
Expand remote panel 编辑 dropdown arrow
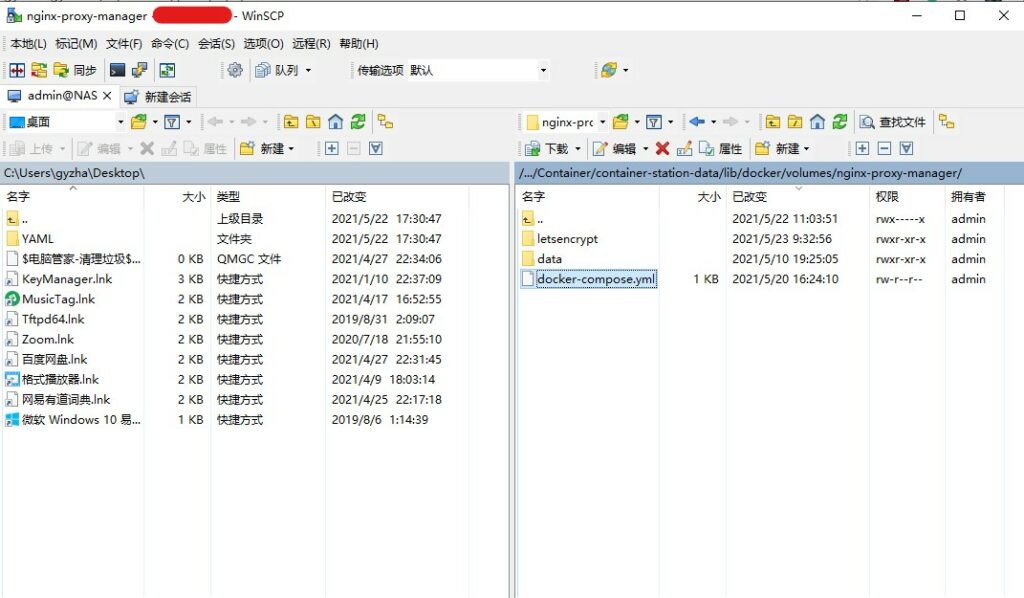(x=646, y=149)
